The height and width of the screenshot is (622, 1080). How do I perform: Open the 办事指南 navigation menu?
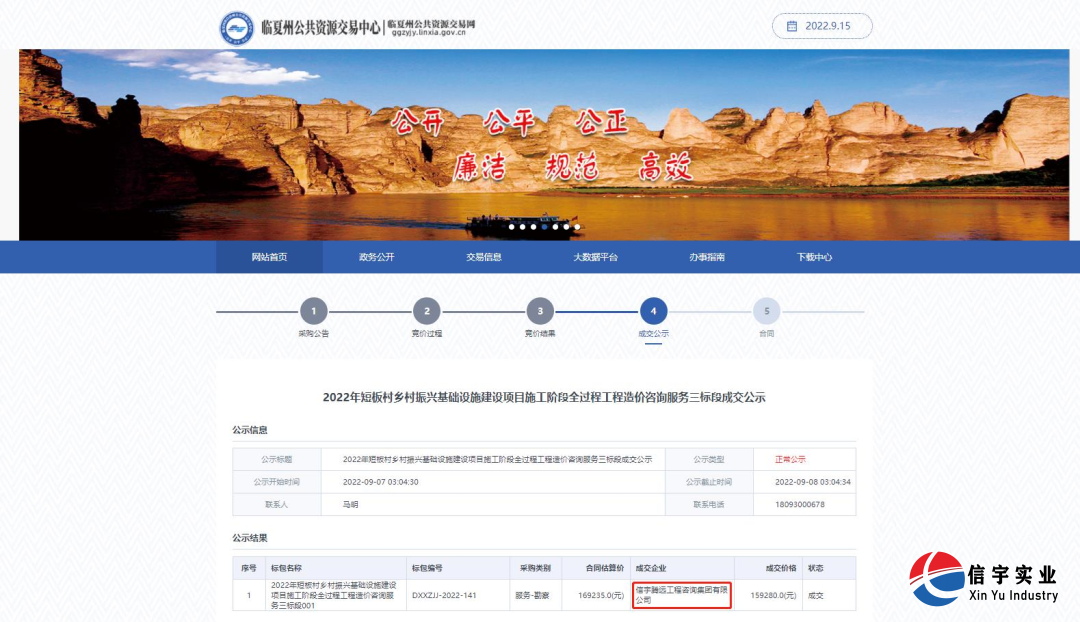705,257
